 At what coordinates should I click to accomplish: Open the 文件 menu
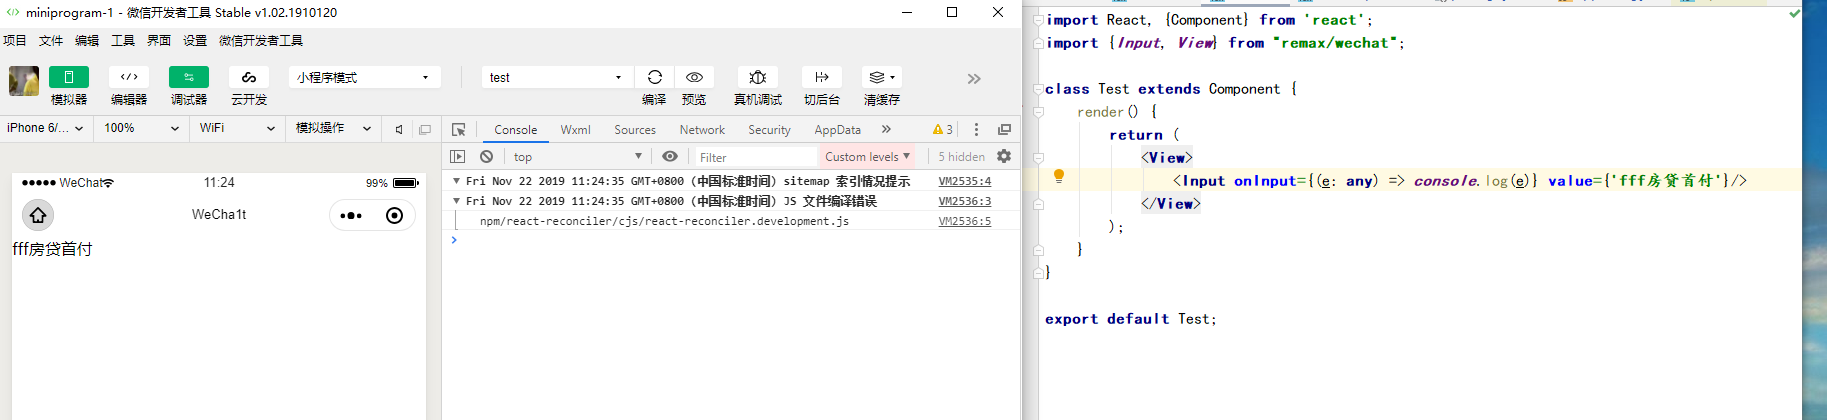tap(51, 40)
